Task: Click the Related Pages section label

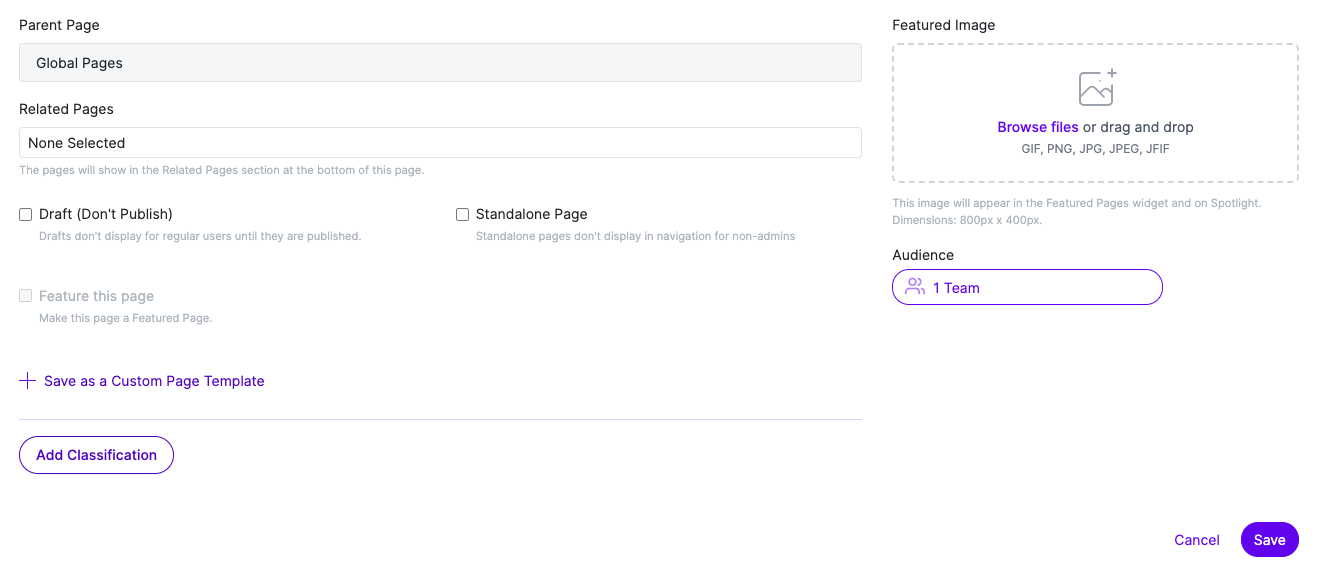Action: pos(66,109)
